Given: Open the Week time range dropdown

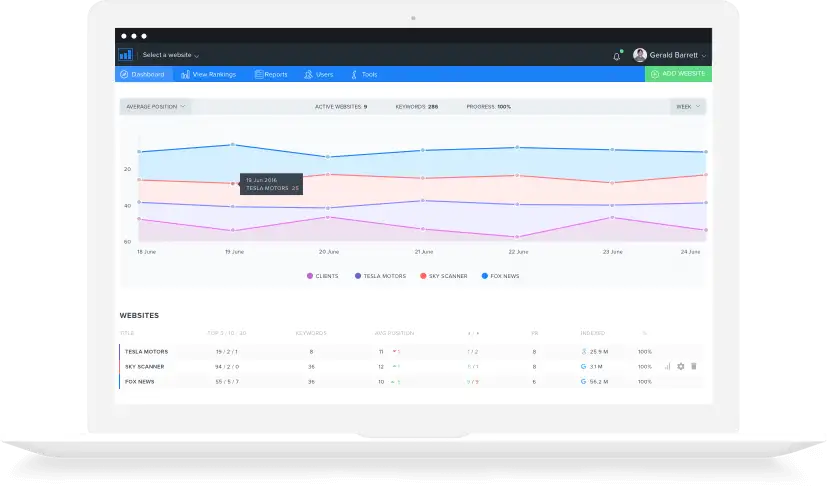Looking at the screenshot, I should coord(687,106).
